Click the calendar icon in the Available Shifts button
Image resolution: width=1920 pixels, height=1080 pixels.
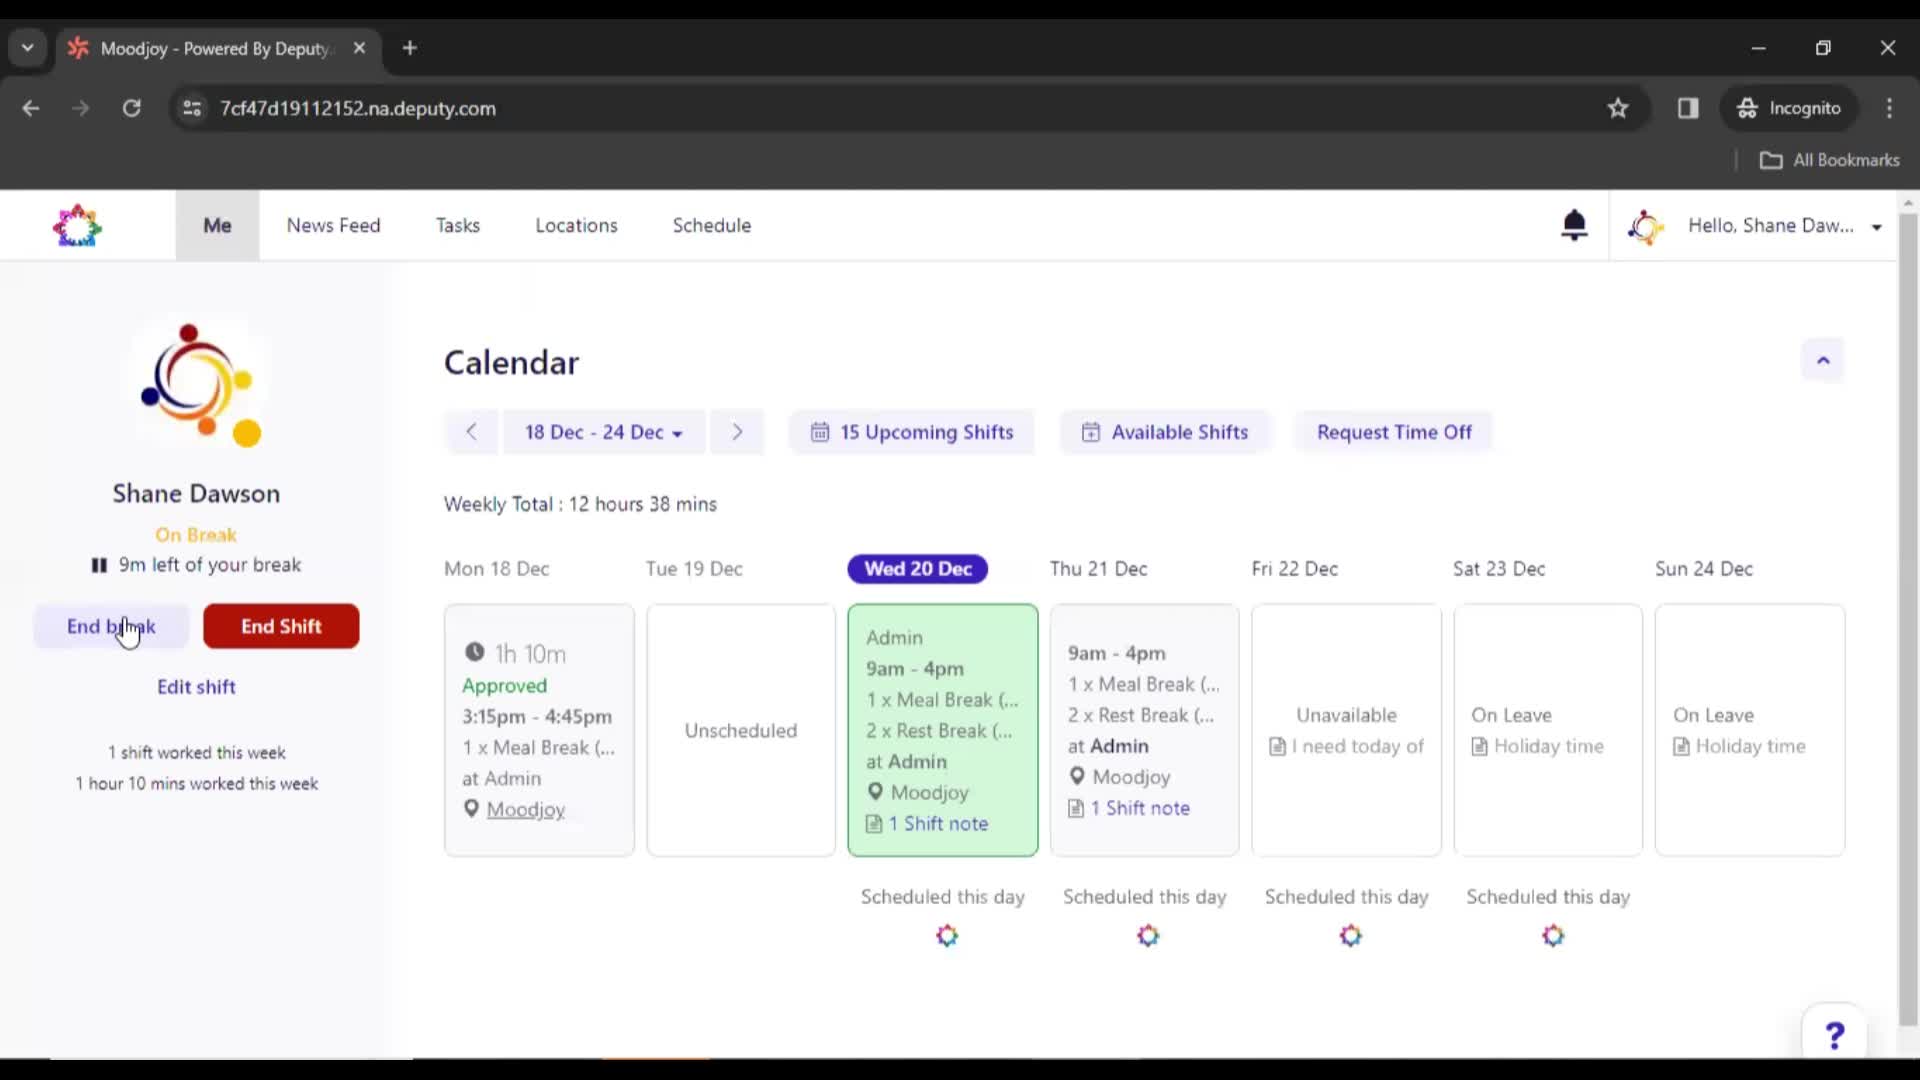coord(1091,432)
